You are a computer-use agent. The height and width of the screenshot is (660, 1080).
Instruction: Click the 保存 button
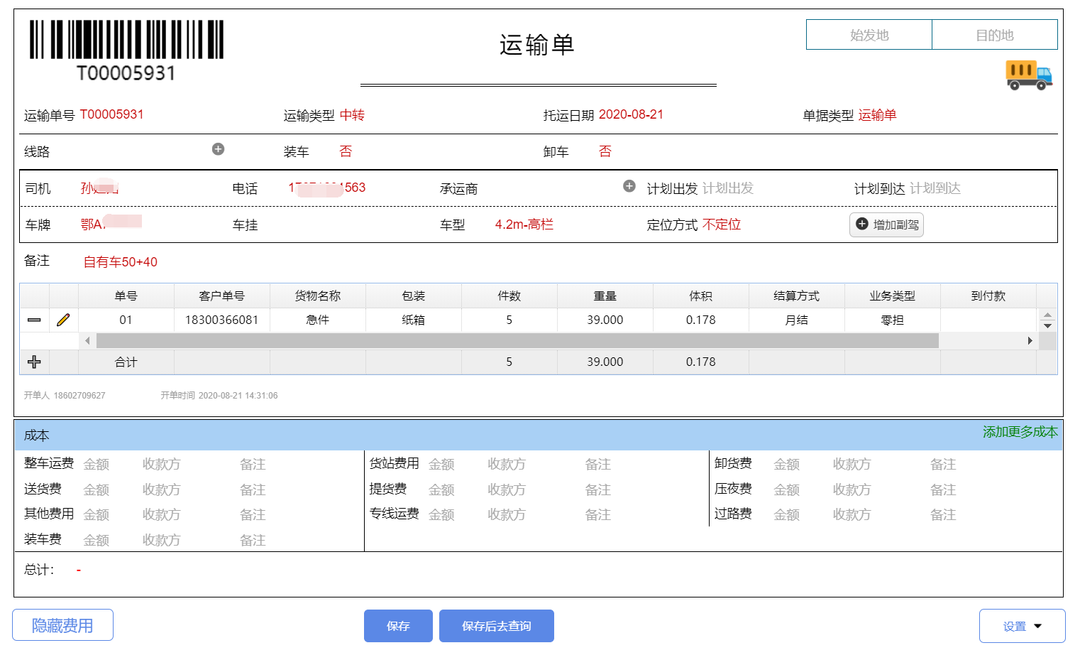[x=398, y=626]
